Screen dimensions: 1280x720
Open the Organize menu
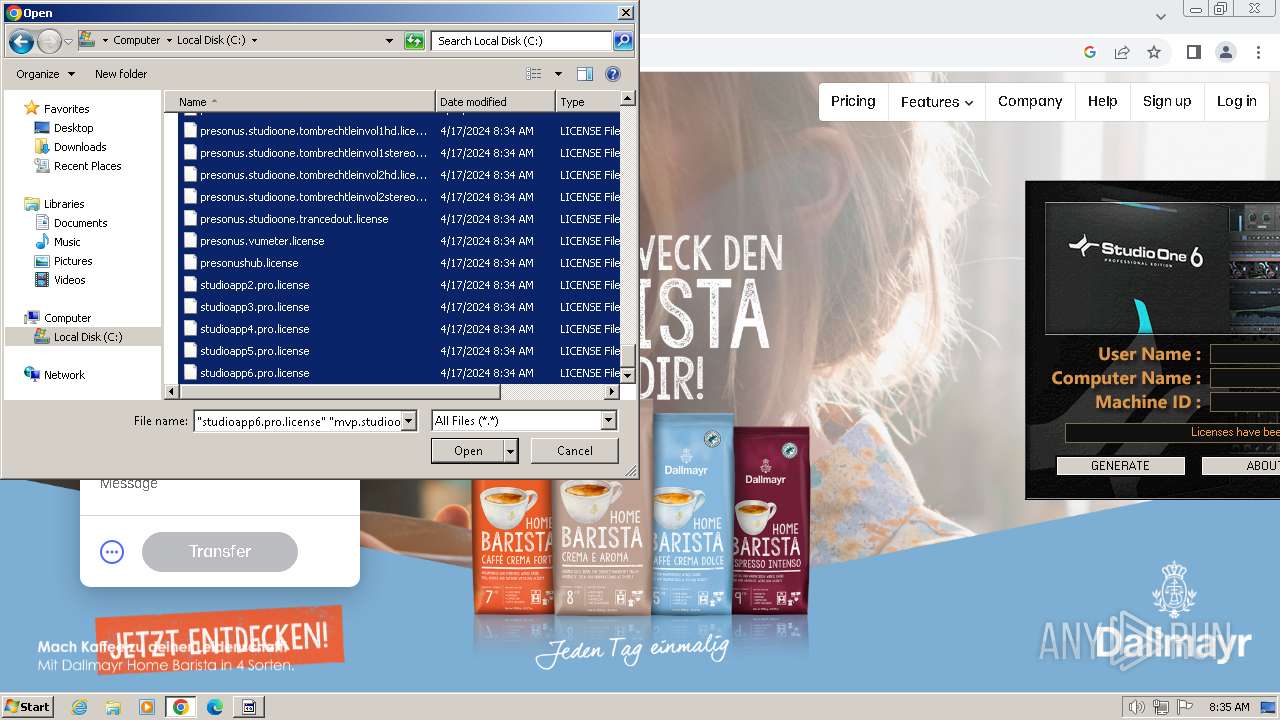coord(45,74)
